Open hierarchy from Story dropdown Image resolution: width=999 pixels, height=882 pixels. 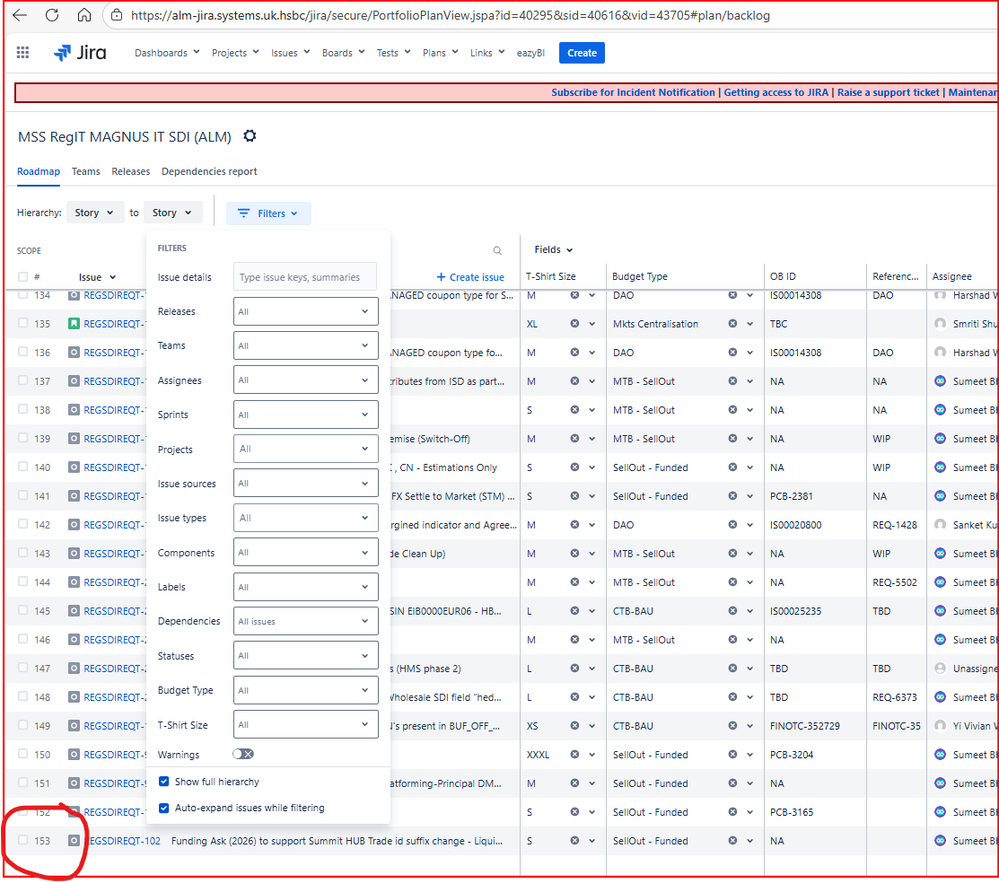(x=94, y=213)
